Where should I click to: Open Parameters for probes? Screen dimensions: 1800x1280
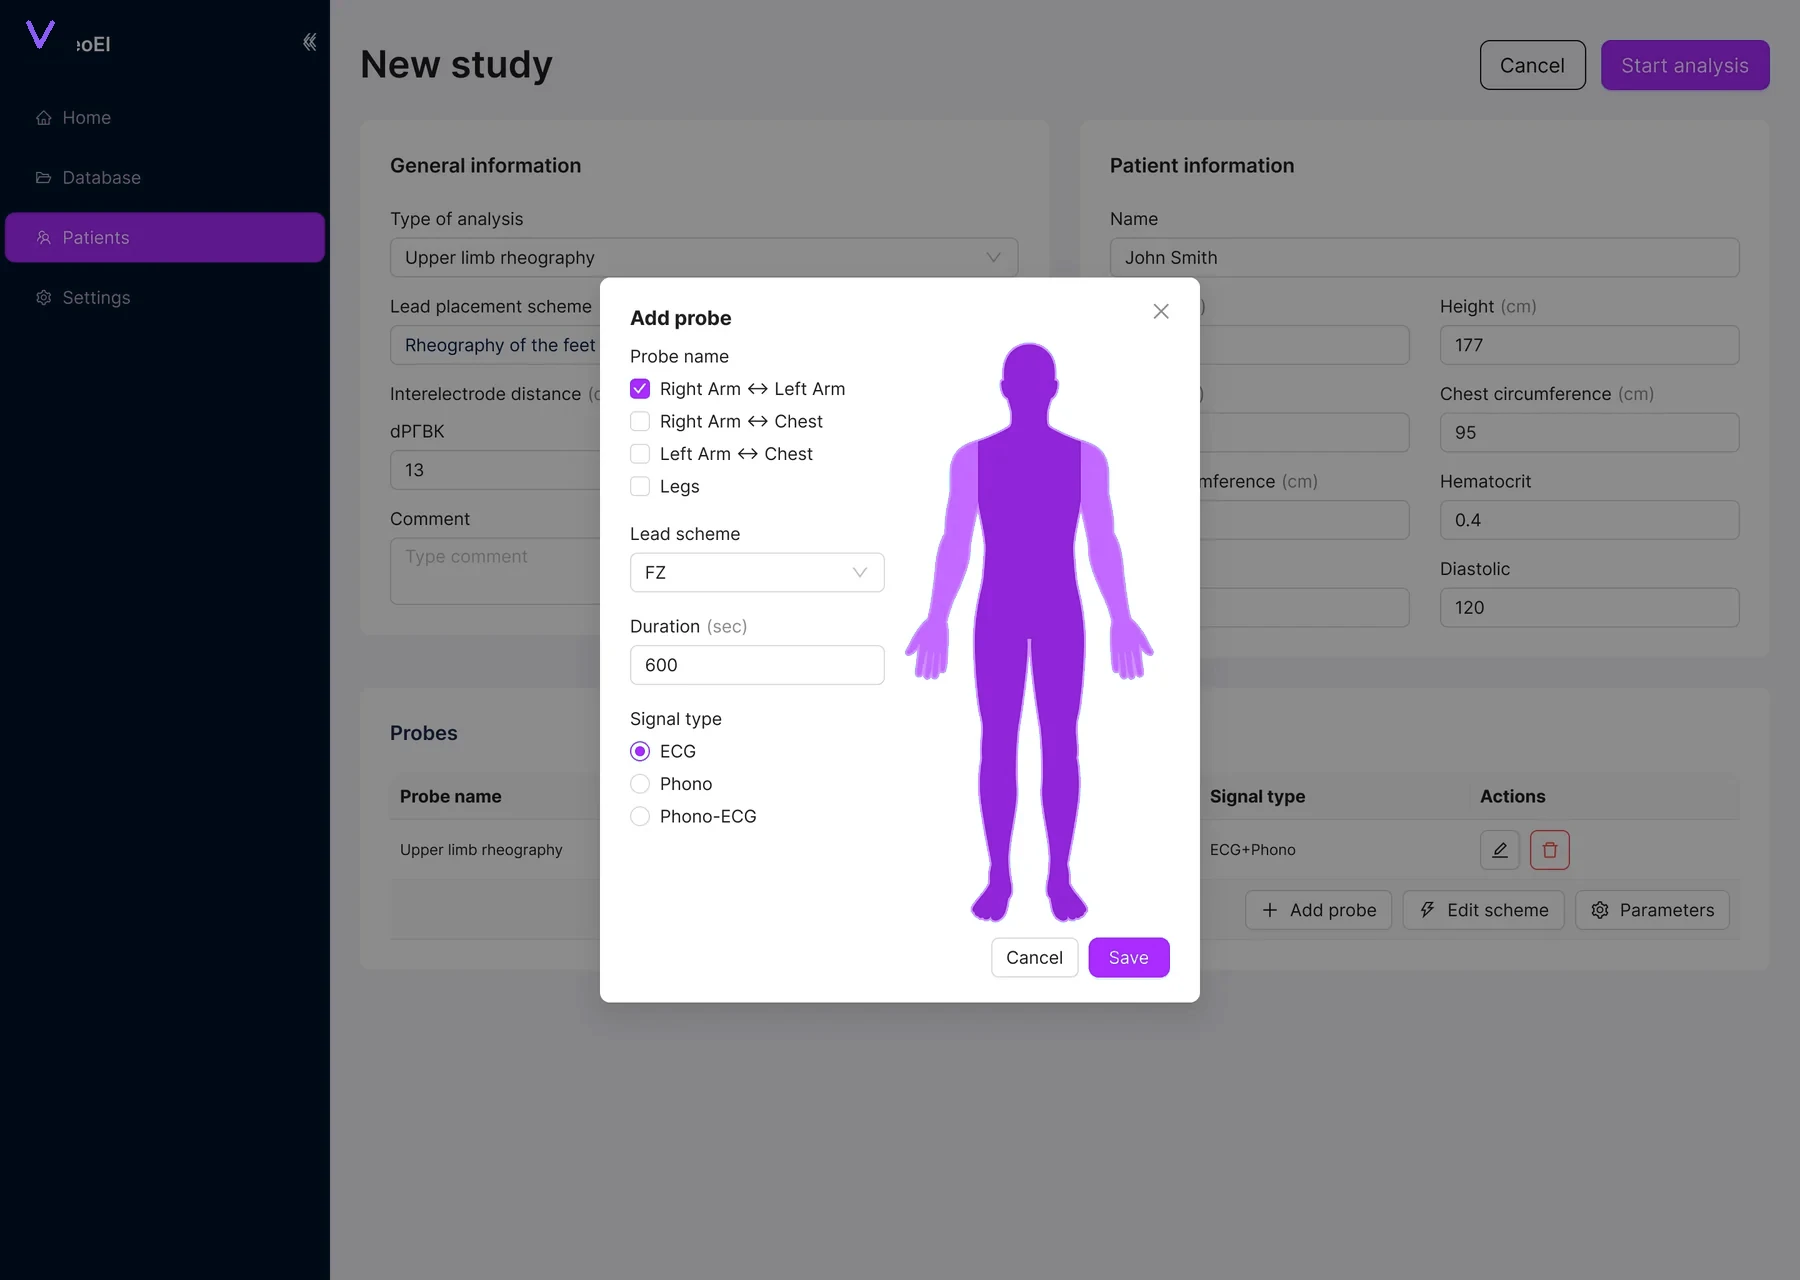point(1652,910)
